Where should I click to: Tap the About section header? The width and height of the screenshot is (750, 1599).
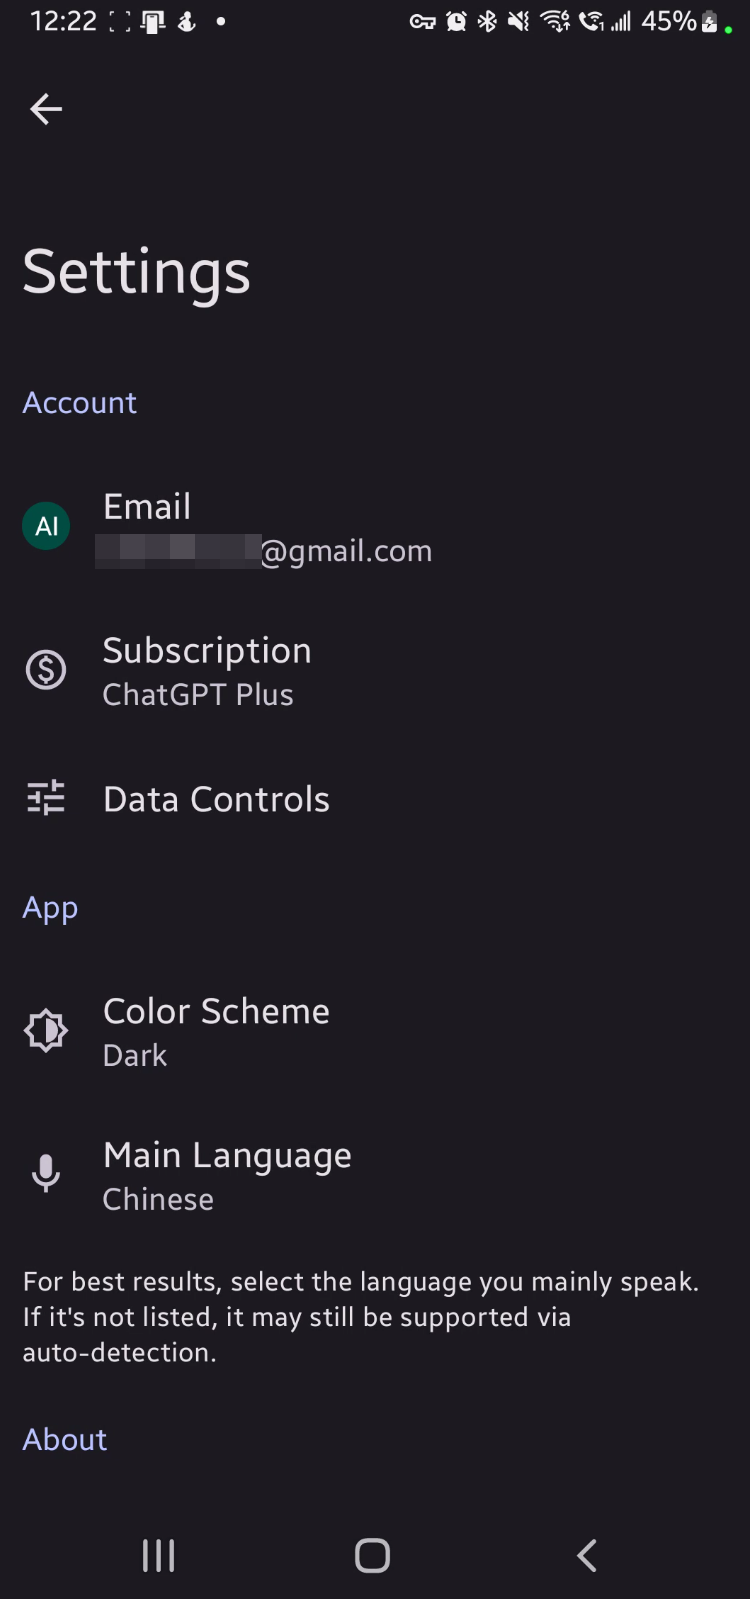coord(65,1439)
